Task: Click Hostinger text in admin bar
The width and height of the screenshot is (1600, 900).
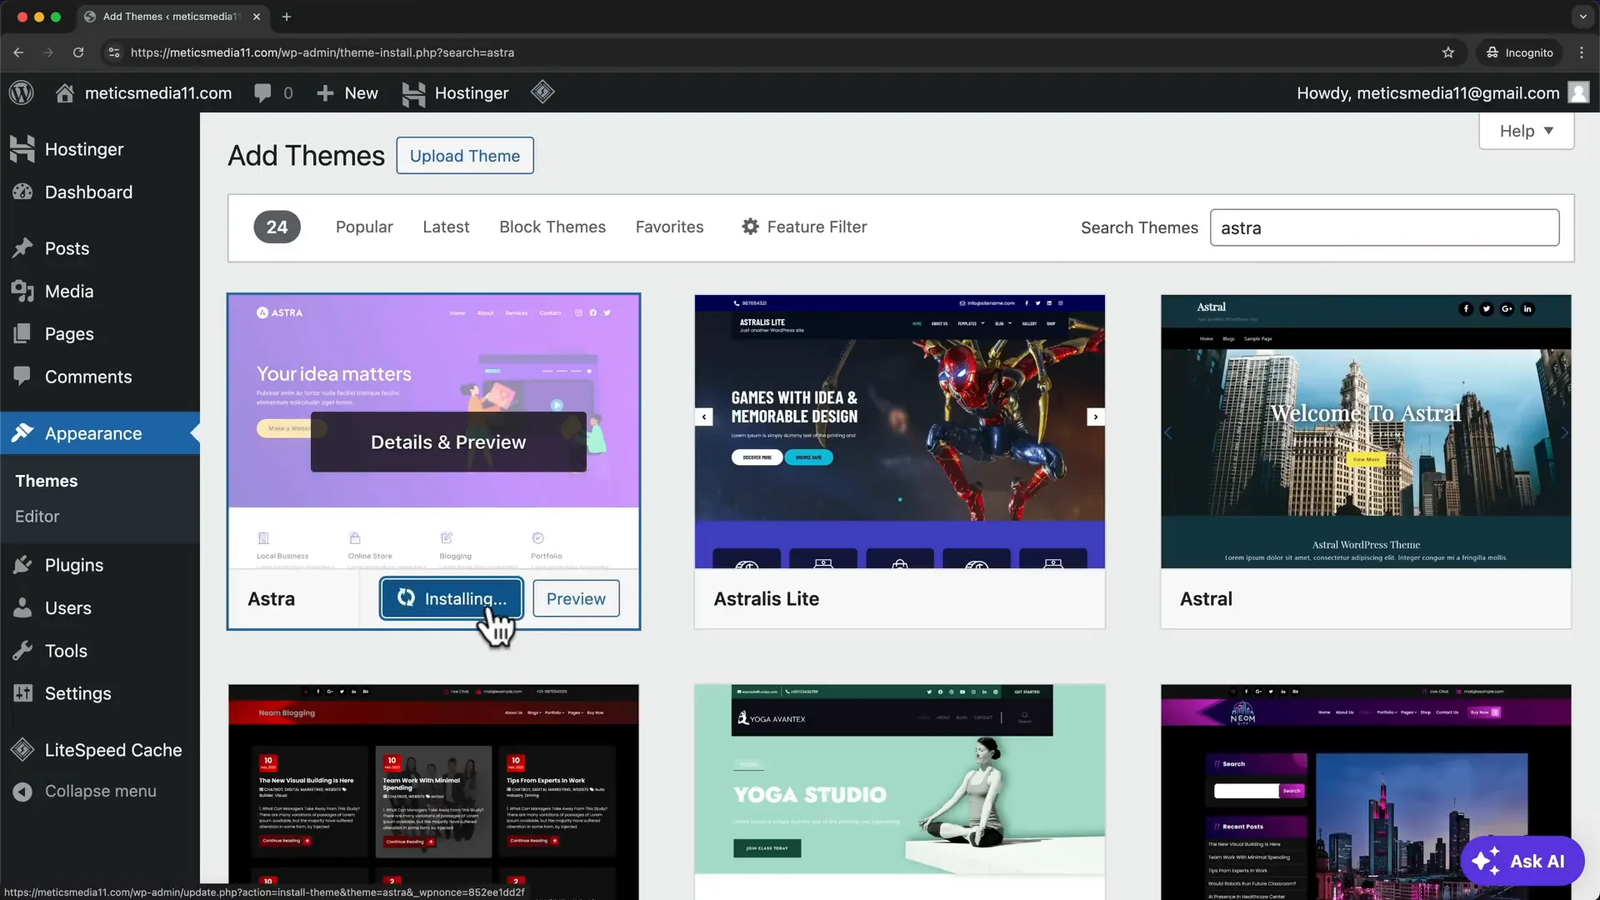Action: pos(471,93)
